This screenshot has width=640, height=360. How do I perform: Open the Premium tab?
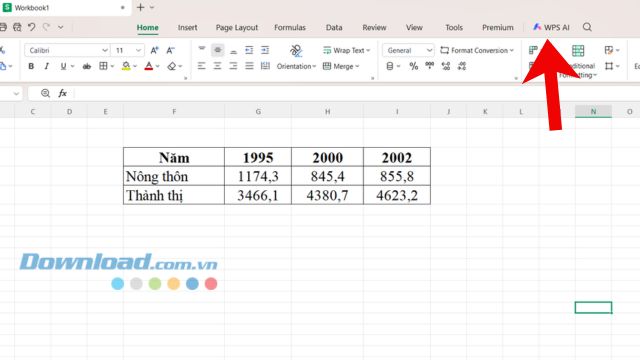(498, 27)
